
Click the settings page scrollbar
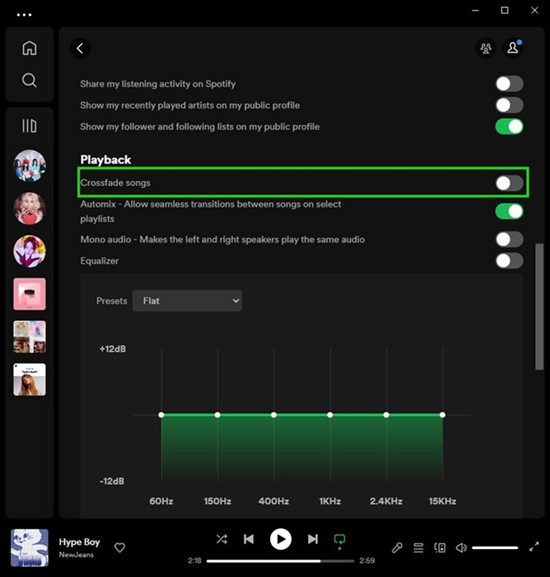(539, 306)
